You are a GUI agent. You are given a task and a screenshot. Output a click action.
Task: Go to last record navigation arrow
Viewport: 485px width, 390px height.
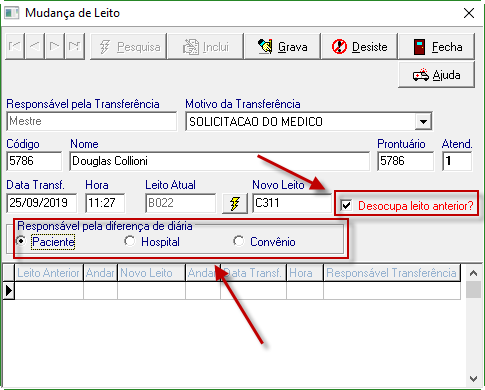(75, 46)
